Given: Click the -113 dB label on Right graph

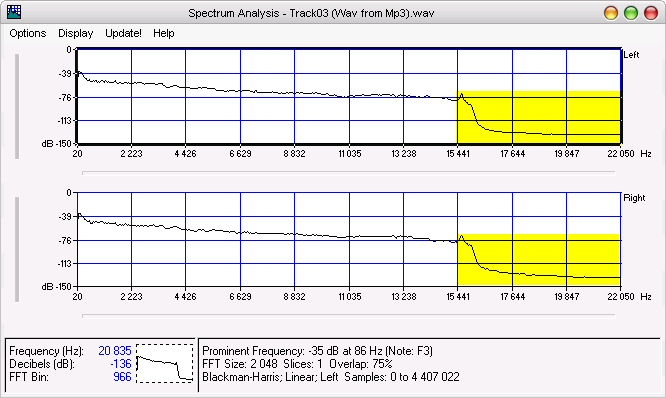Looking at the screenshot, I should click(65, 264).
